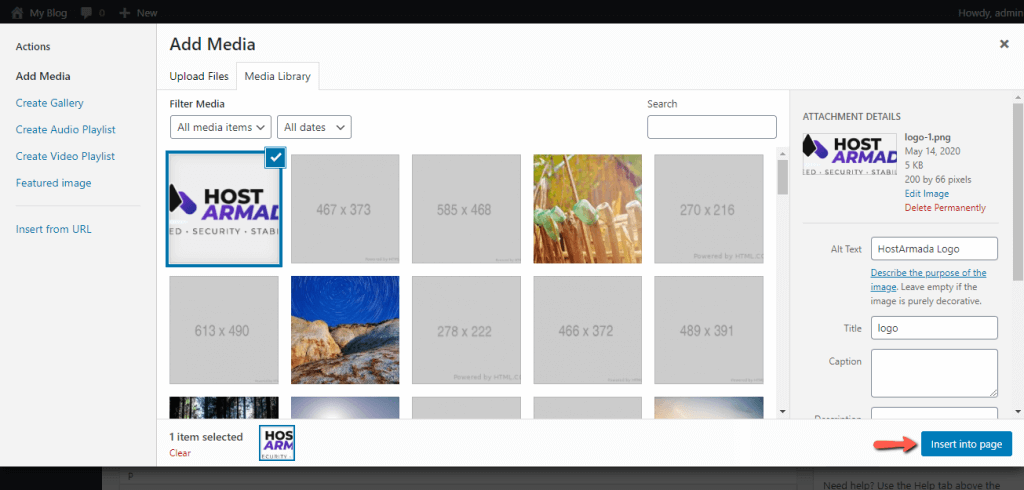Viewport: 1024px width, 490px height.
Task: Open Create Gallery action
Action: coord(50,103)
